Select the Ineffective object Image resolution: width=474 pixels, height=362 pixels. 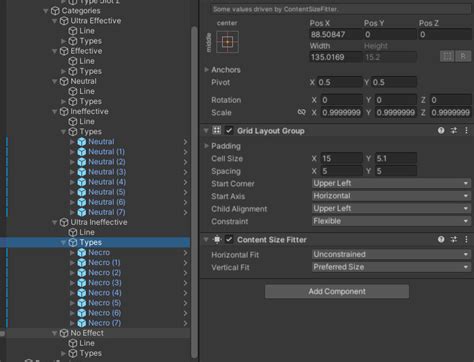89,112
